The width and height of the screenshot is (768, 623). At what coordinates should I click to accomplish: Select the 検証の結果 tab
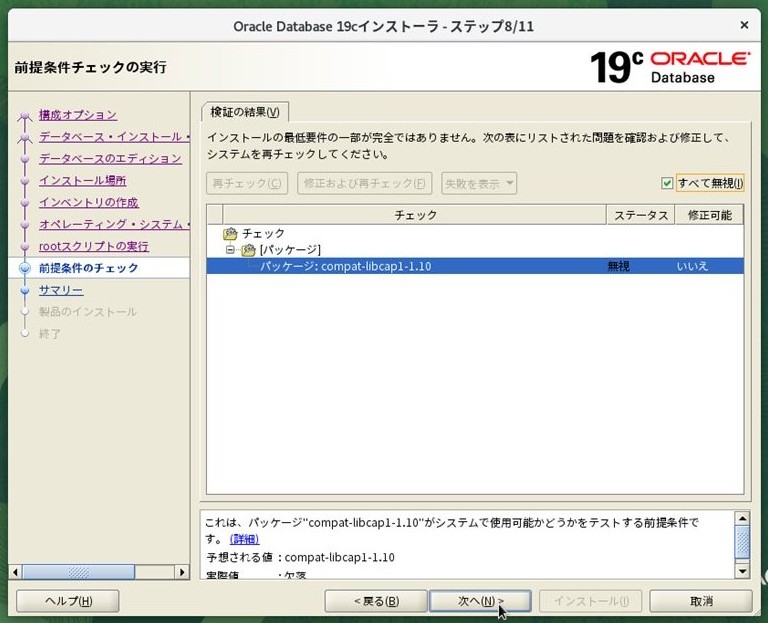pyautogui.click(x=245, y=112)
